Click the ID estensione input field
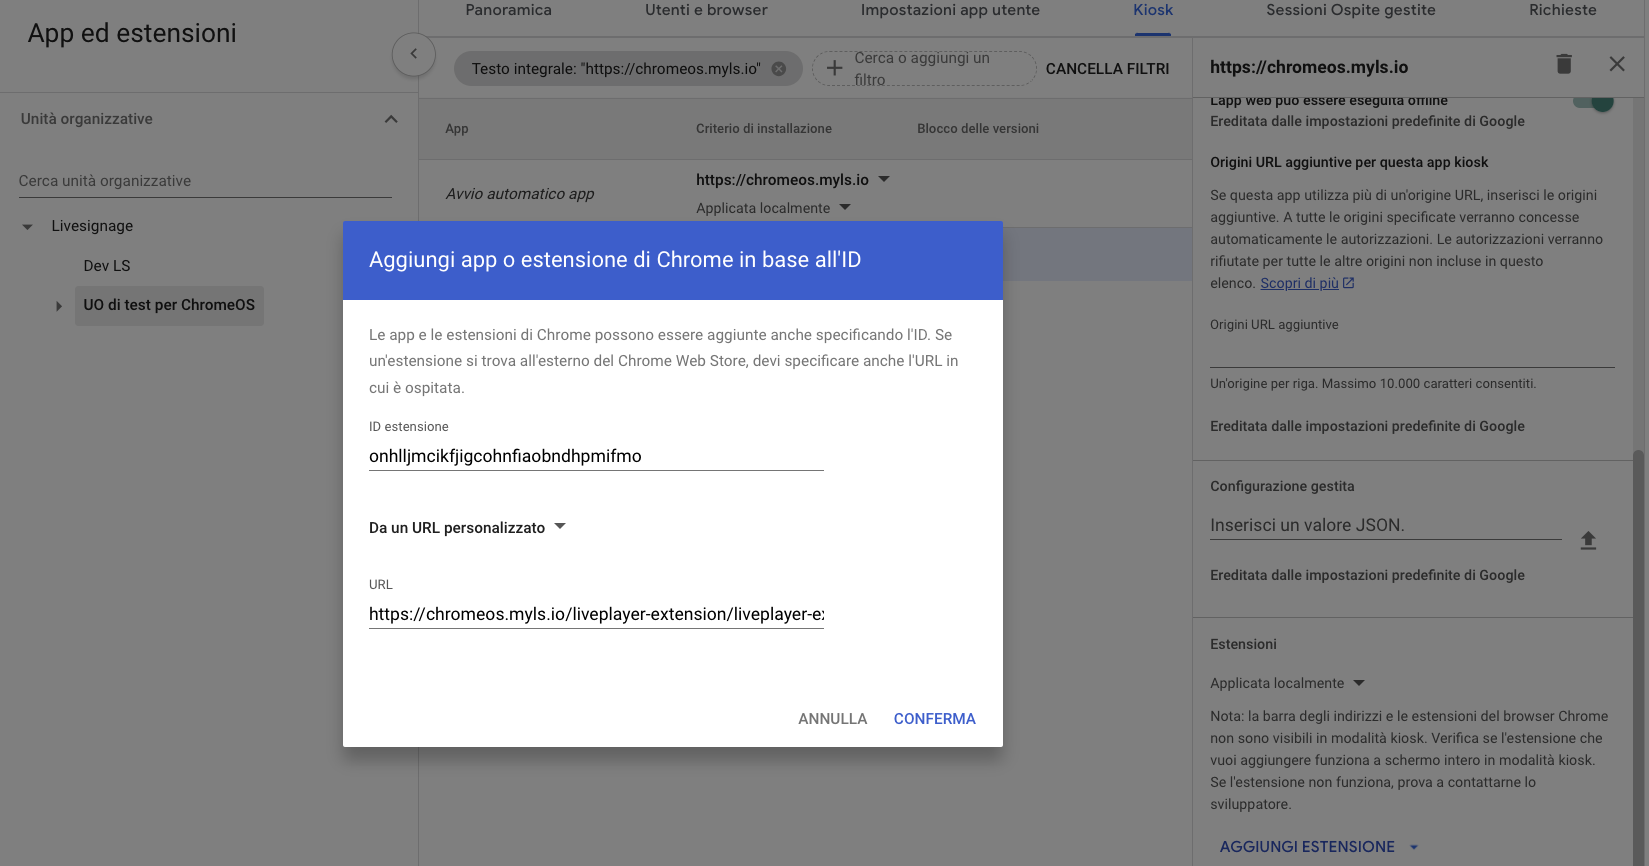 (596, 456)
